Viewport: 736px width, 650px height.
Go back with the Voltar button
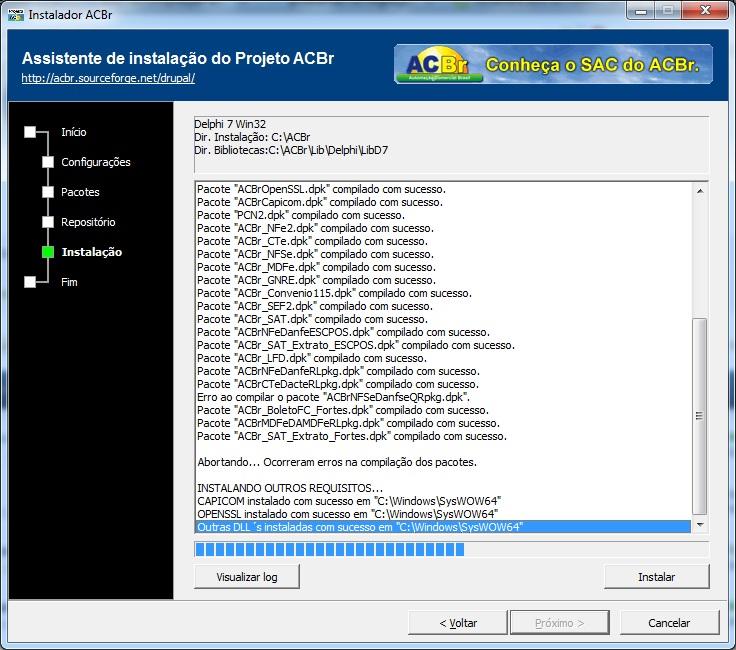tap(458, 623)
